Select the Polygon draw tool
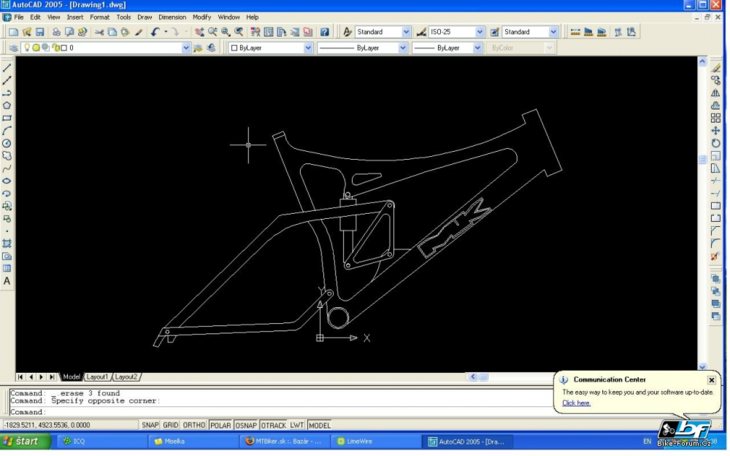Image resolution: width=730 pixels, height=456 pixels. (x=7, y=106)
